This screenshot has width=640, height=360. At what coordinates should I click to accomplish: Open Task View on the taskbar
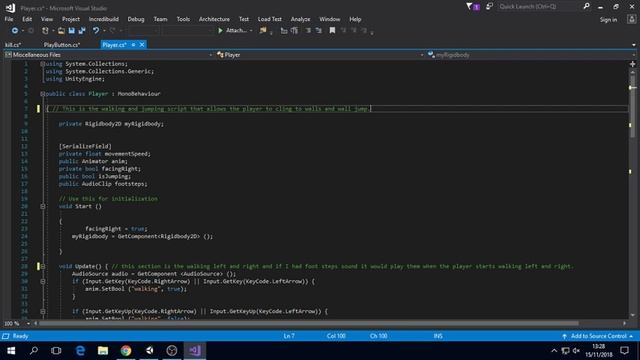pyautogui.click(x=56, y=351)
